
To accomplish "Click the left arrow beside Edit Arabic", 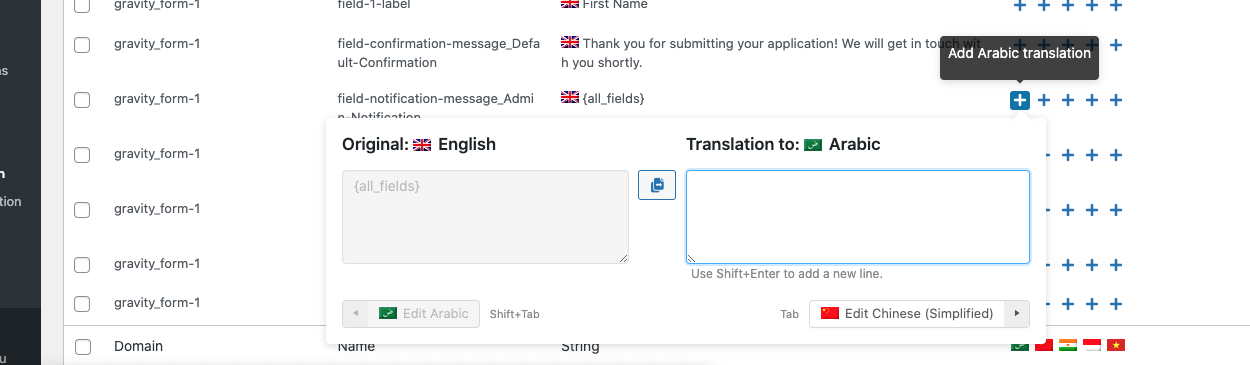I will [355, 313].
